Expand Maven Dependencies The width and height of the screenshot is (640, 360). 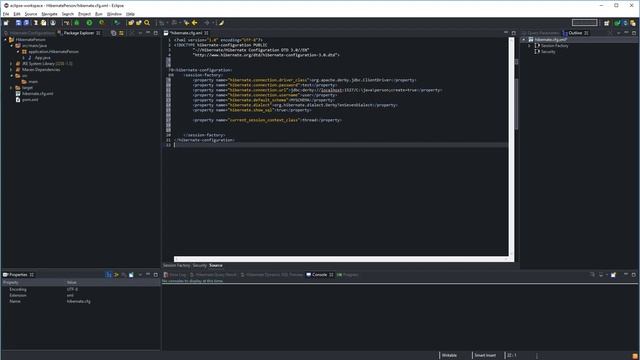point(11,70)
